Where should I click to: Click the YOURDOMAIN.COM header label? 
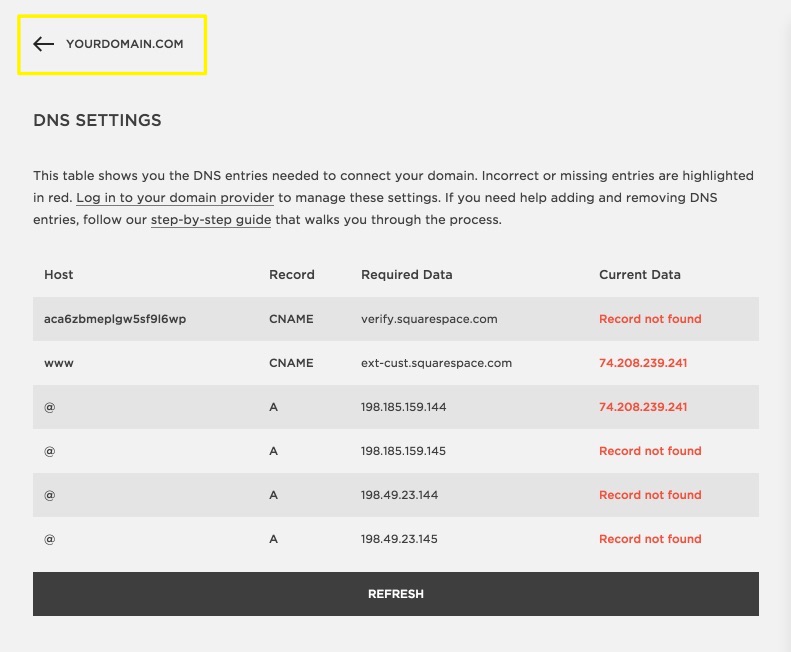[x=124, y=44]
